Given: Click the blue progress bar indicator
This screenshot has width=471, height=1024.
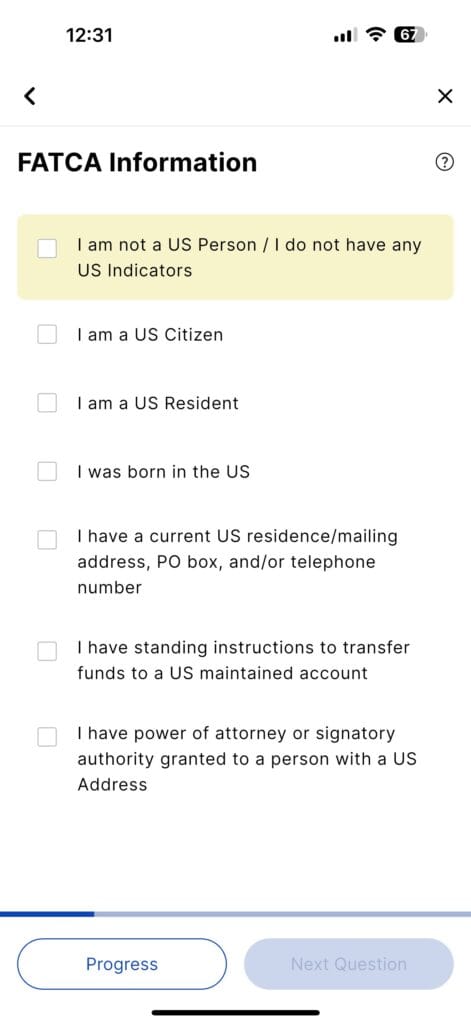Looking at the screenshot, I should (x=47, y=914).
